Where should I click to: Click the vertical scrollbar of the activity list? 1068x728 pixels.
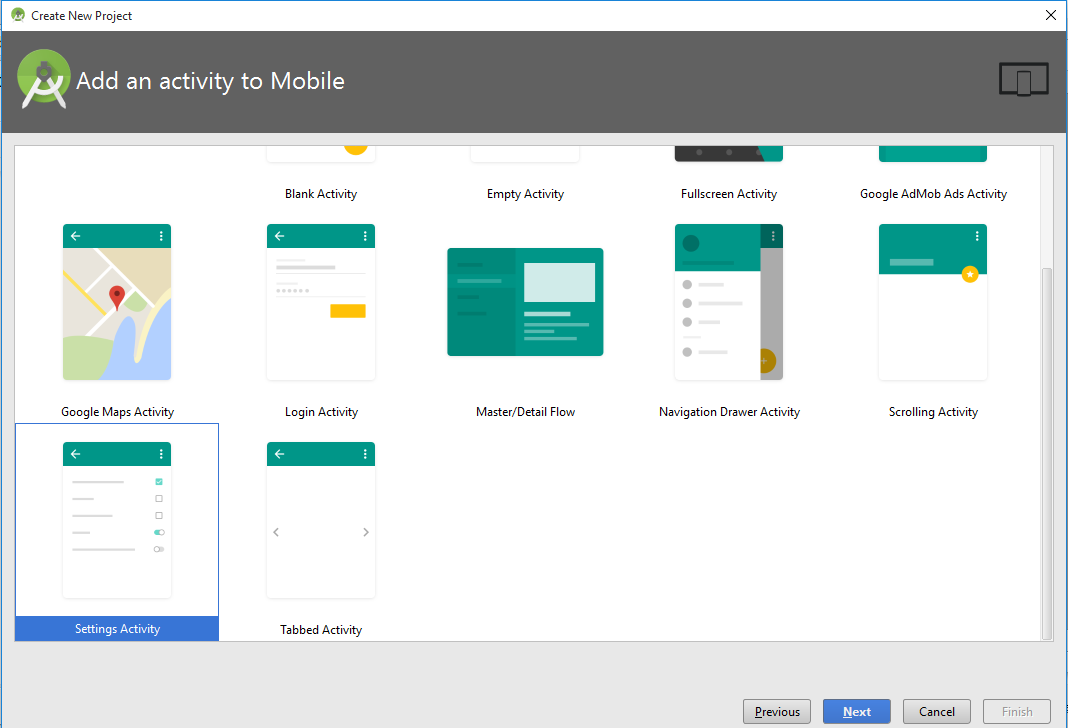pos(1047,453)
